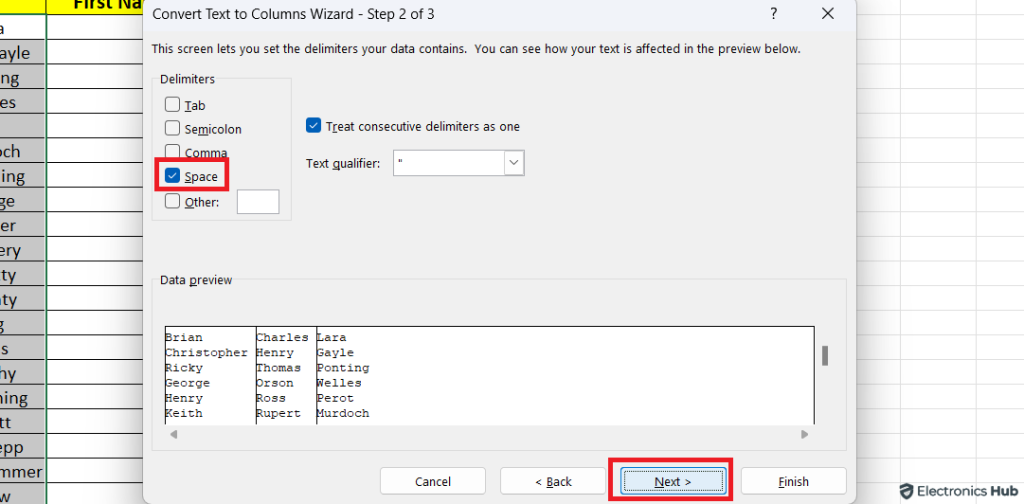Enable the Tab delimiter checkbox
The width and height of the screenshot is (1024, 504).
pyautogui.click(x=173, y=105)
